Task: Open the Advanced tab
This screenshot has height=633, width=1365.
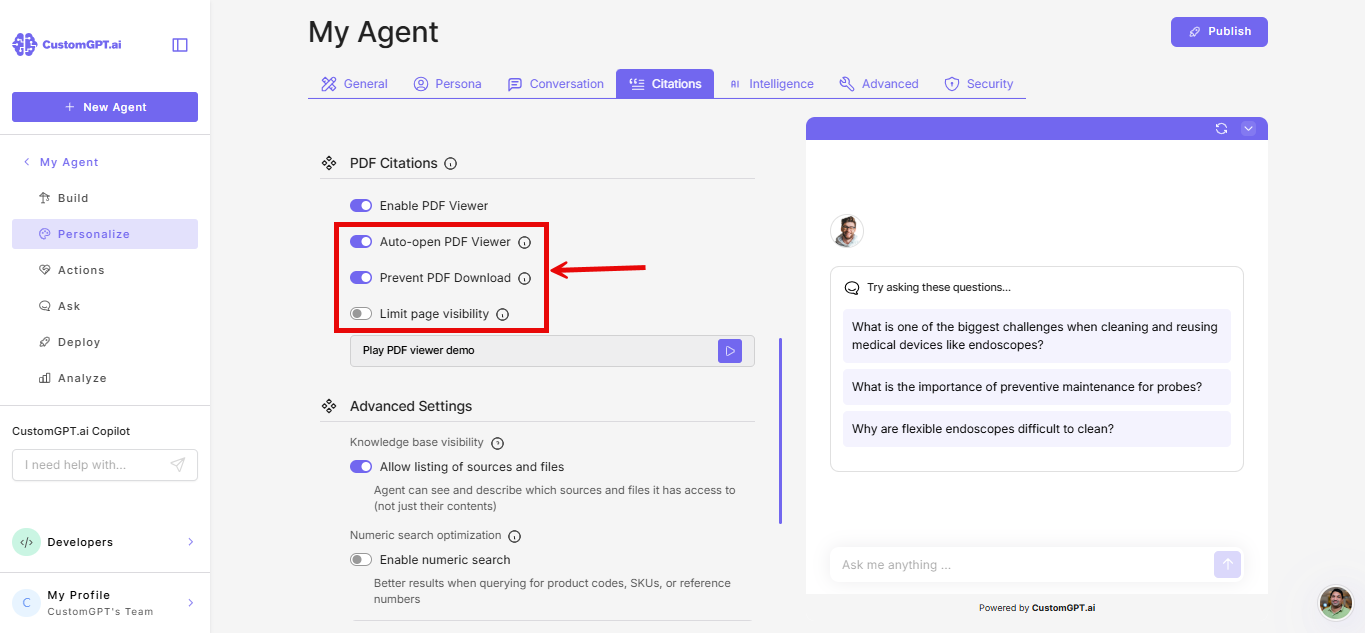Action: coord(879,84)
